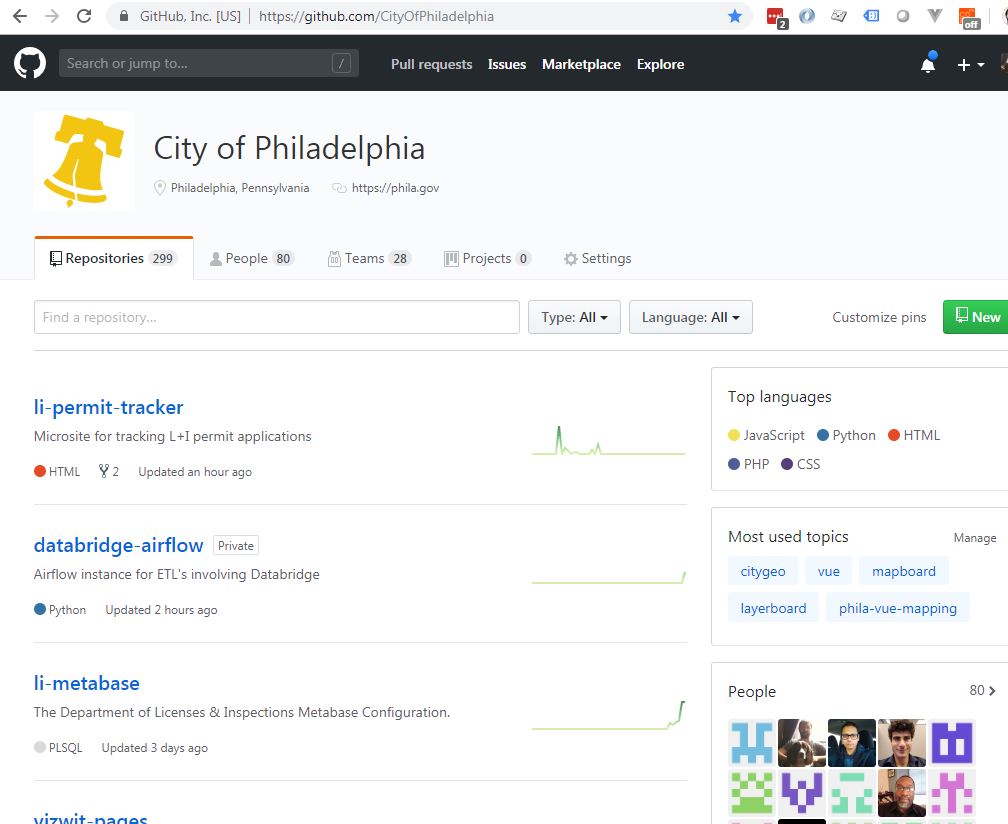Click Issues in top navigation

[507, 64]
